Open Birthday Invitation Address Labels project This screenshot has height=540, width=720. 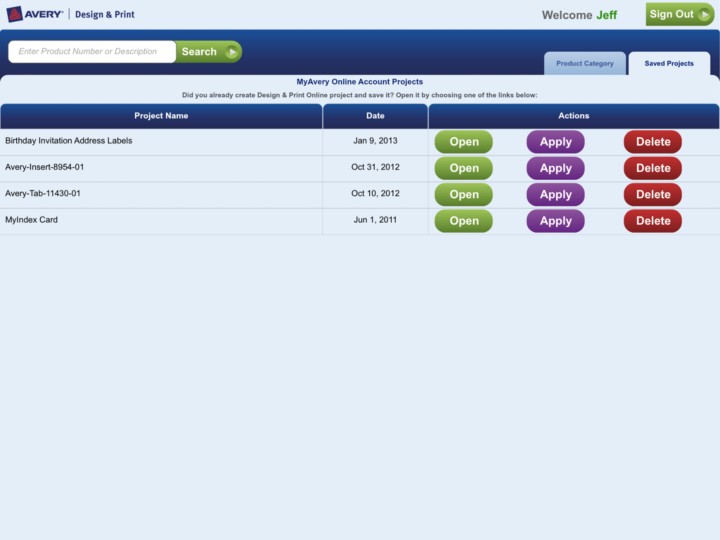(464, 142)
